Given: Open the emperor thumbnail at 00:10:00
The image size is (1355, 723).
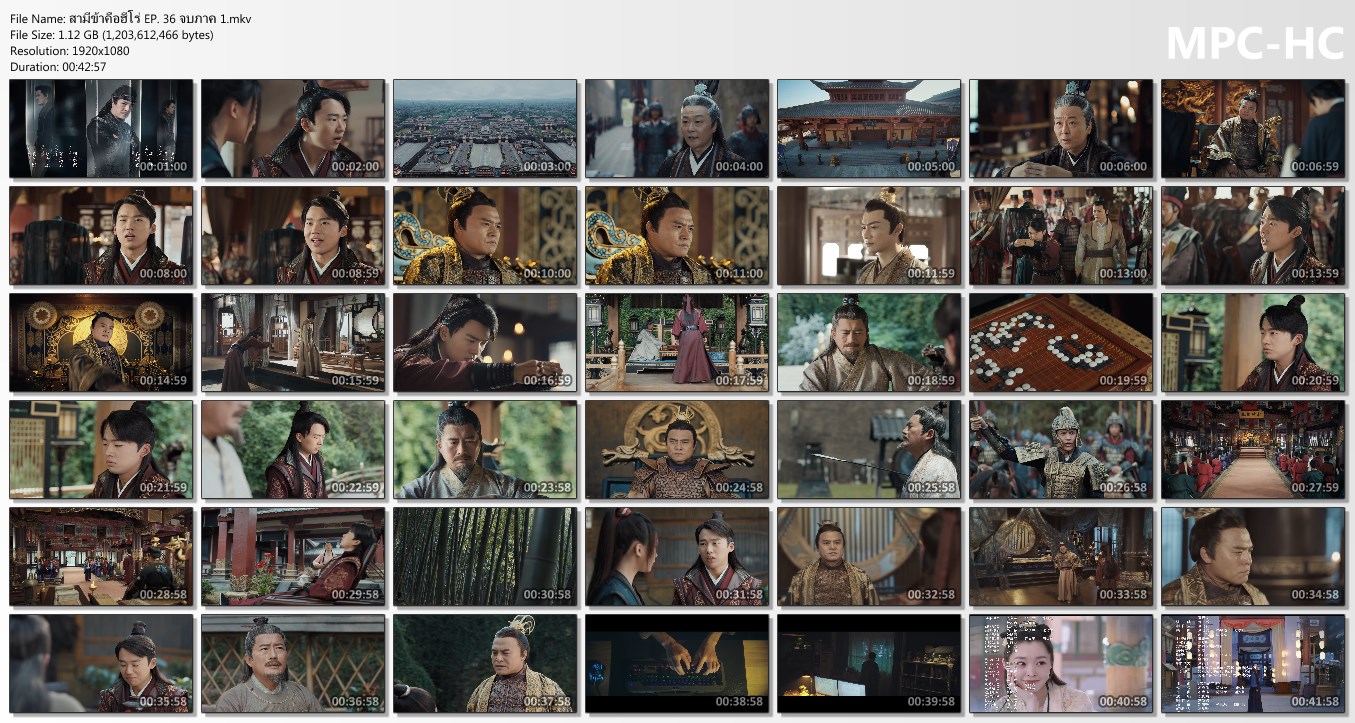Looking at the screenshot, I should pyautogui.click(x=485, y=236).
